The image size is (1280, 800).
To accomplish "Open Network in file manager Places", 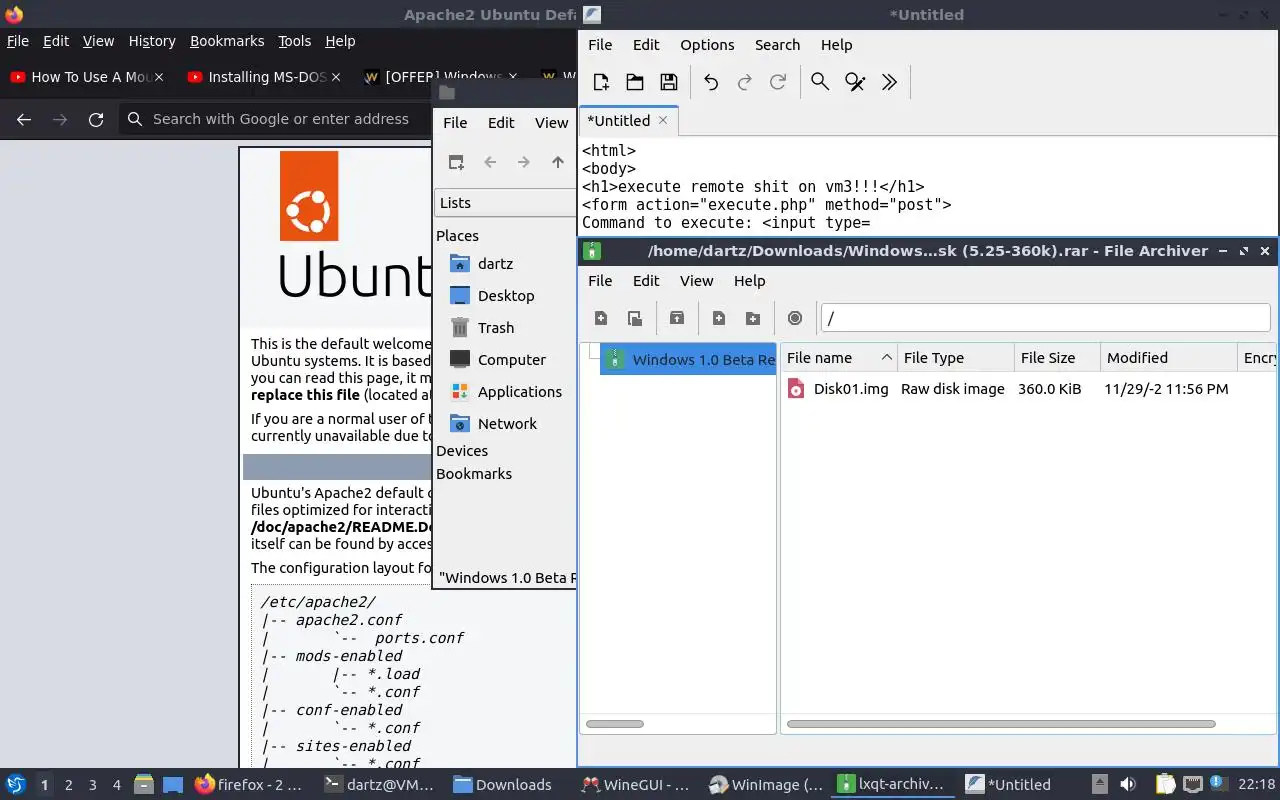I will [x=505, y=424].
